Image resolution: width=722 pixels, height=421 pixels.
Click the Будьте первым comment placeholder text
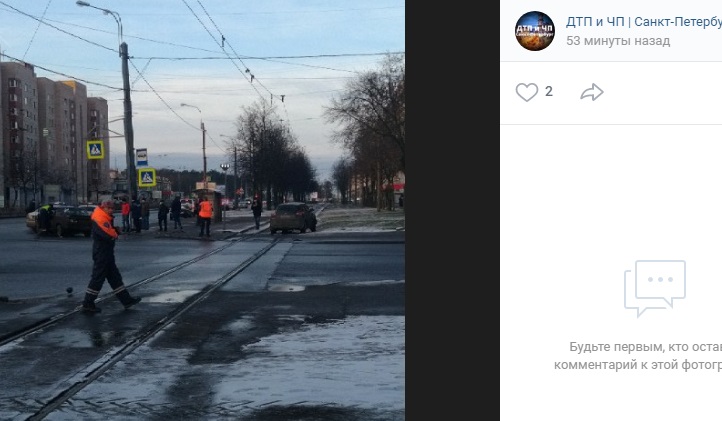pyautogui.click(x=638, y=356)
